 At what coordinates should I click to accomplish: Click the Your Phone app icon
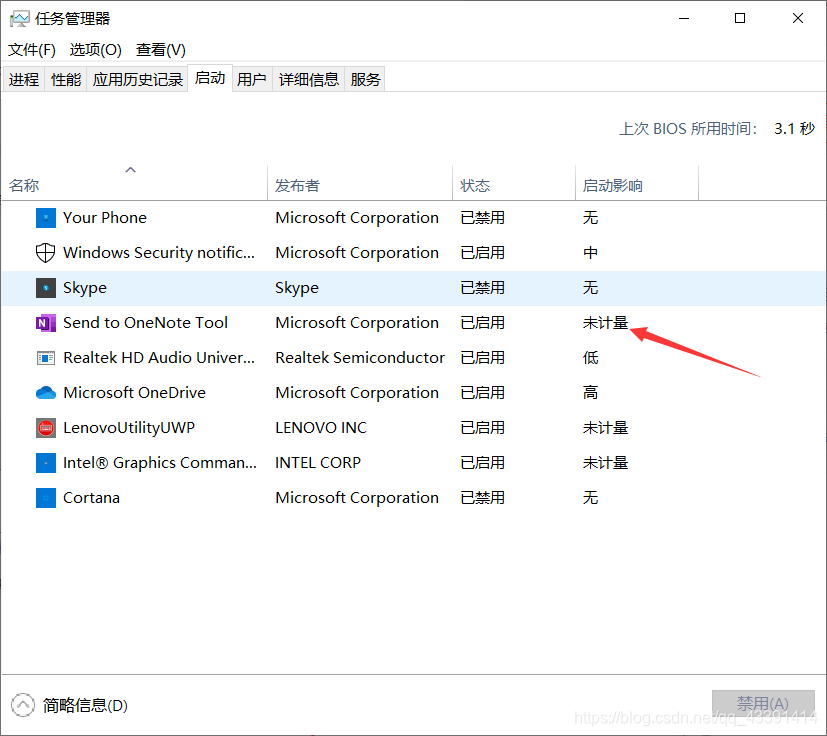point(46,218)
